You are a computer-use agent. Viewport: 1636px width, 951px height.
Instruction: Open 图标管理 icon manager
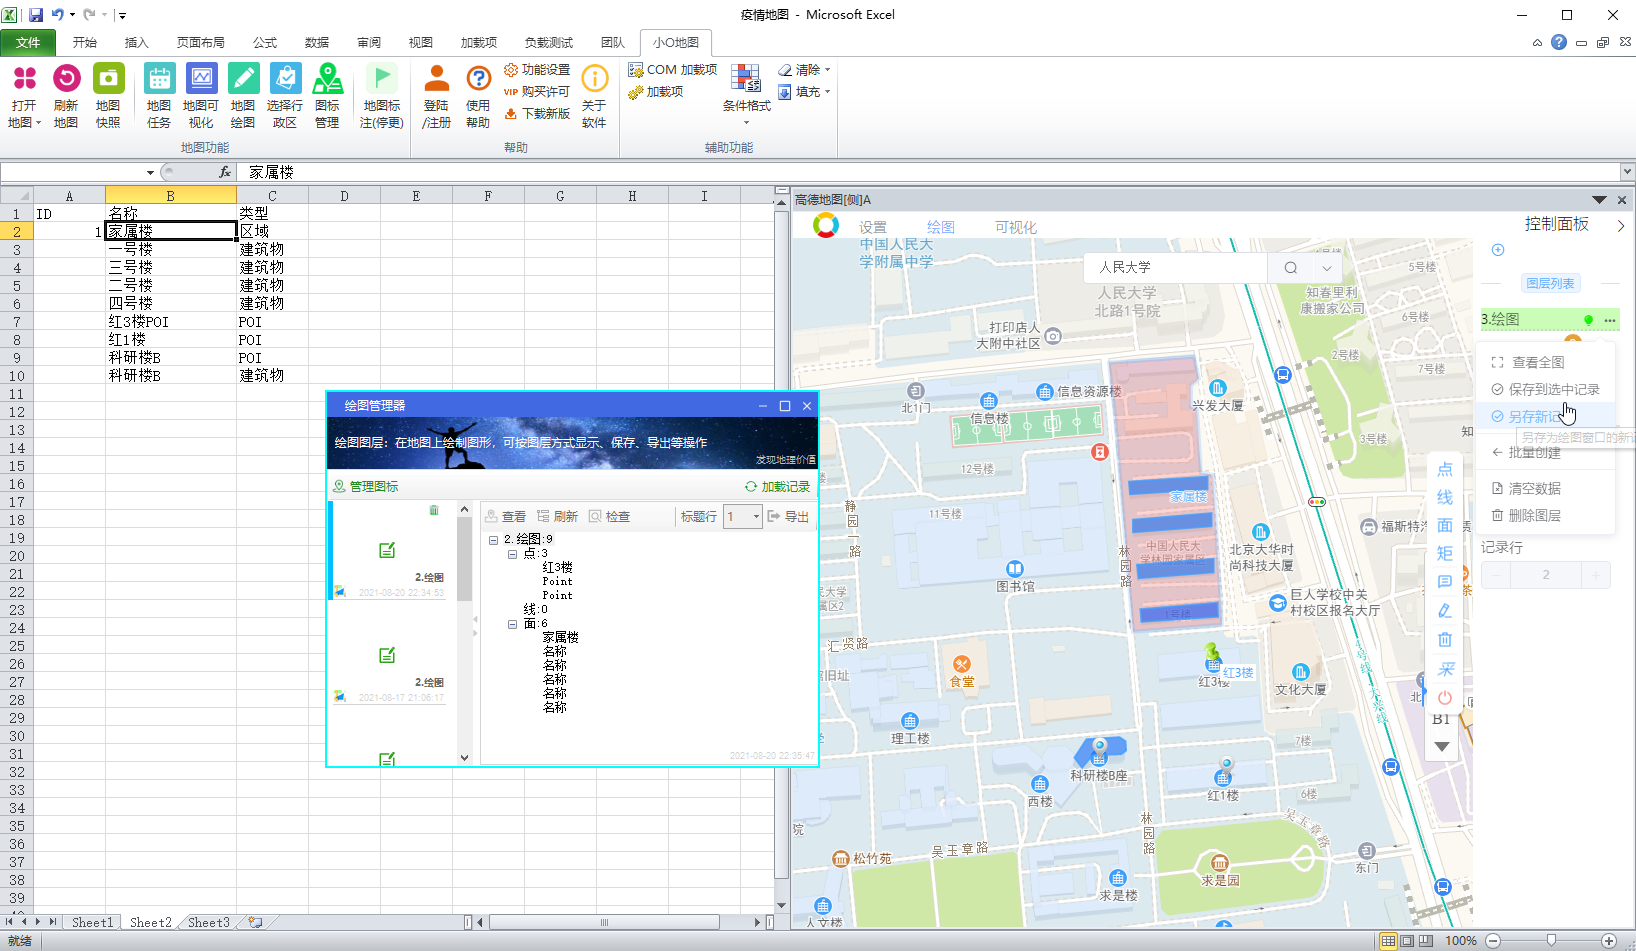pos(327,96)
